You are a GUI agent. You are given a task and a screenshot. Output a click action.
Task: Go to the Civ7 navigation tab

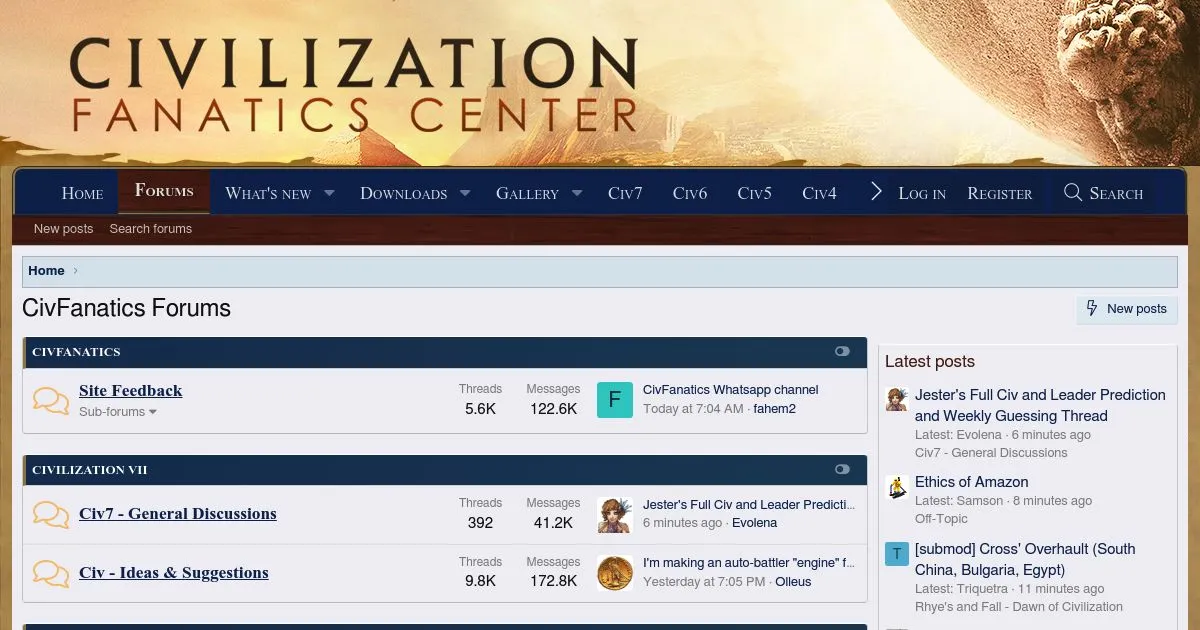pos(625,193)
